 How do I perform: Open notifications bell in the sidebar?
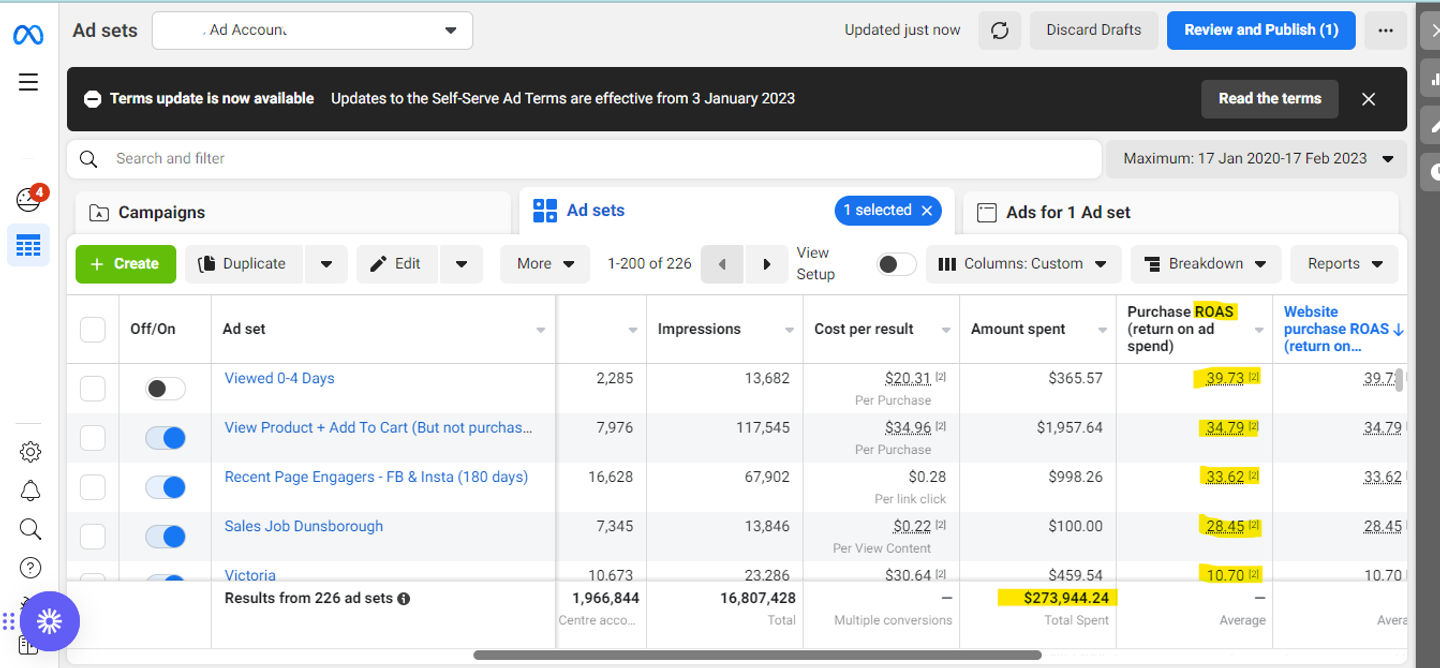pyautogui.click(x=30, y=491)
